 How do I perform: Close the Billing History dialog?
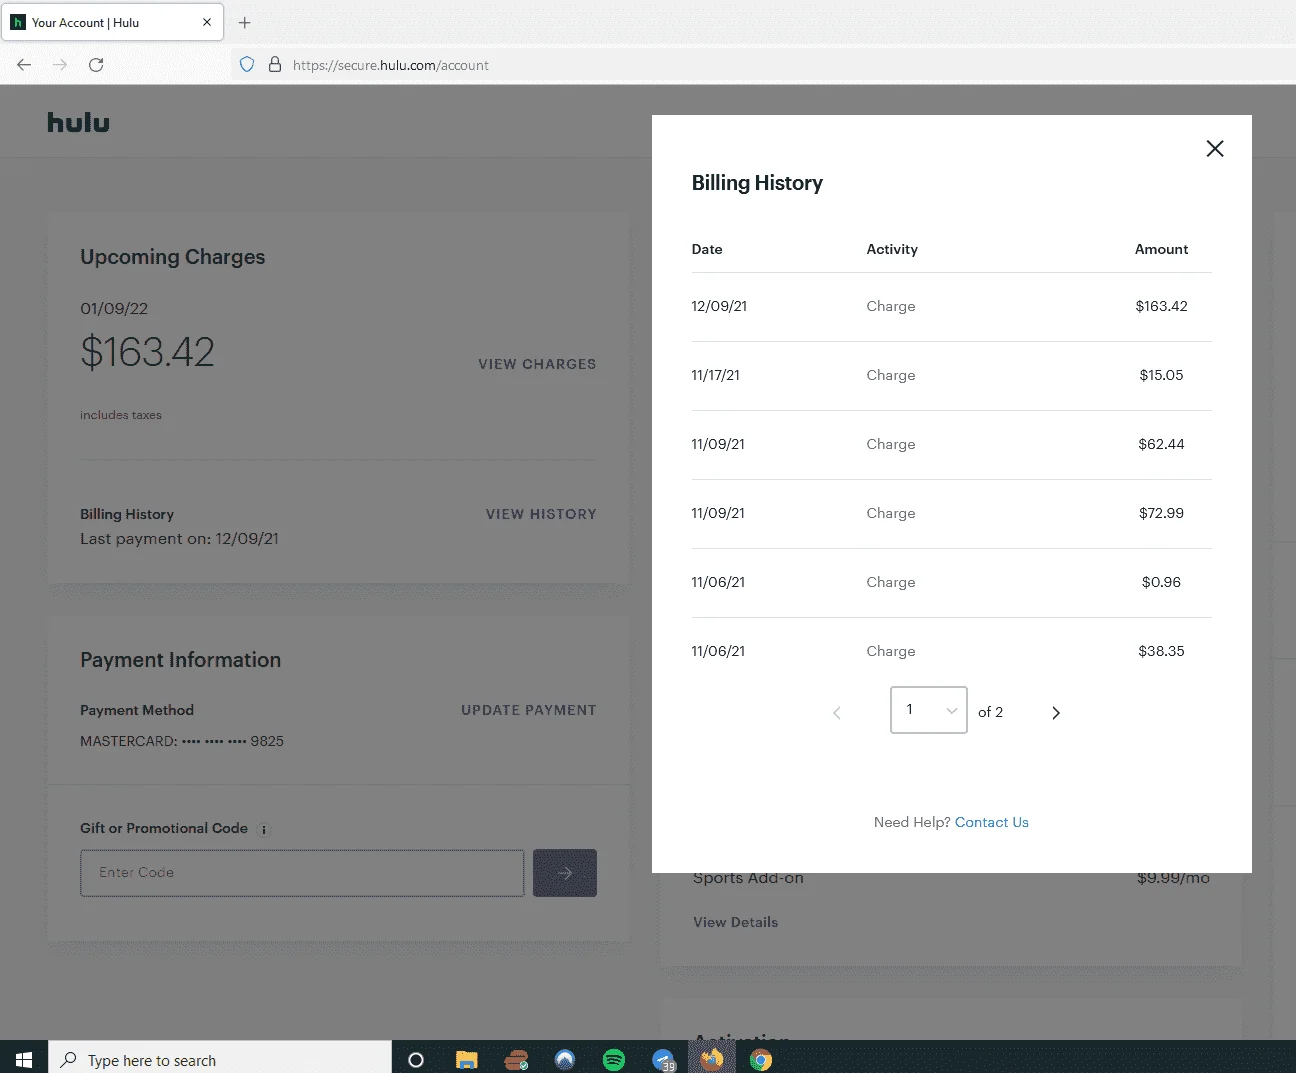(x=1215, y=149)
